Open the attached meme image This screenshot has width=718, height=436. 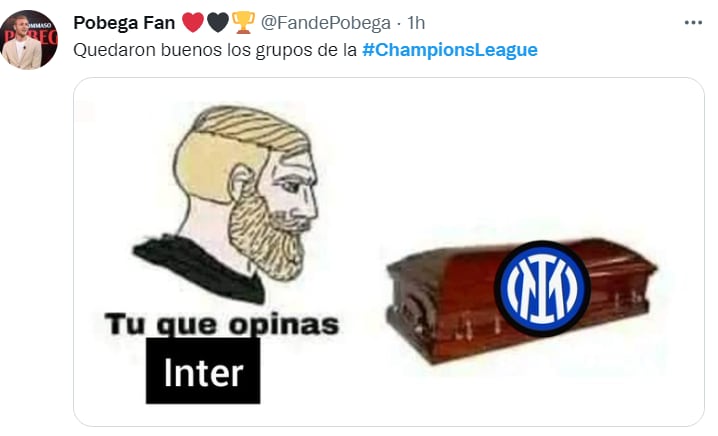pos(389,252)
